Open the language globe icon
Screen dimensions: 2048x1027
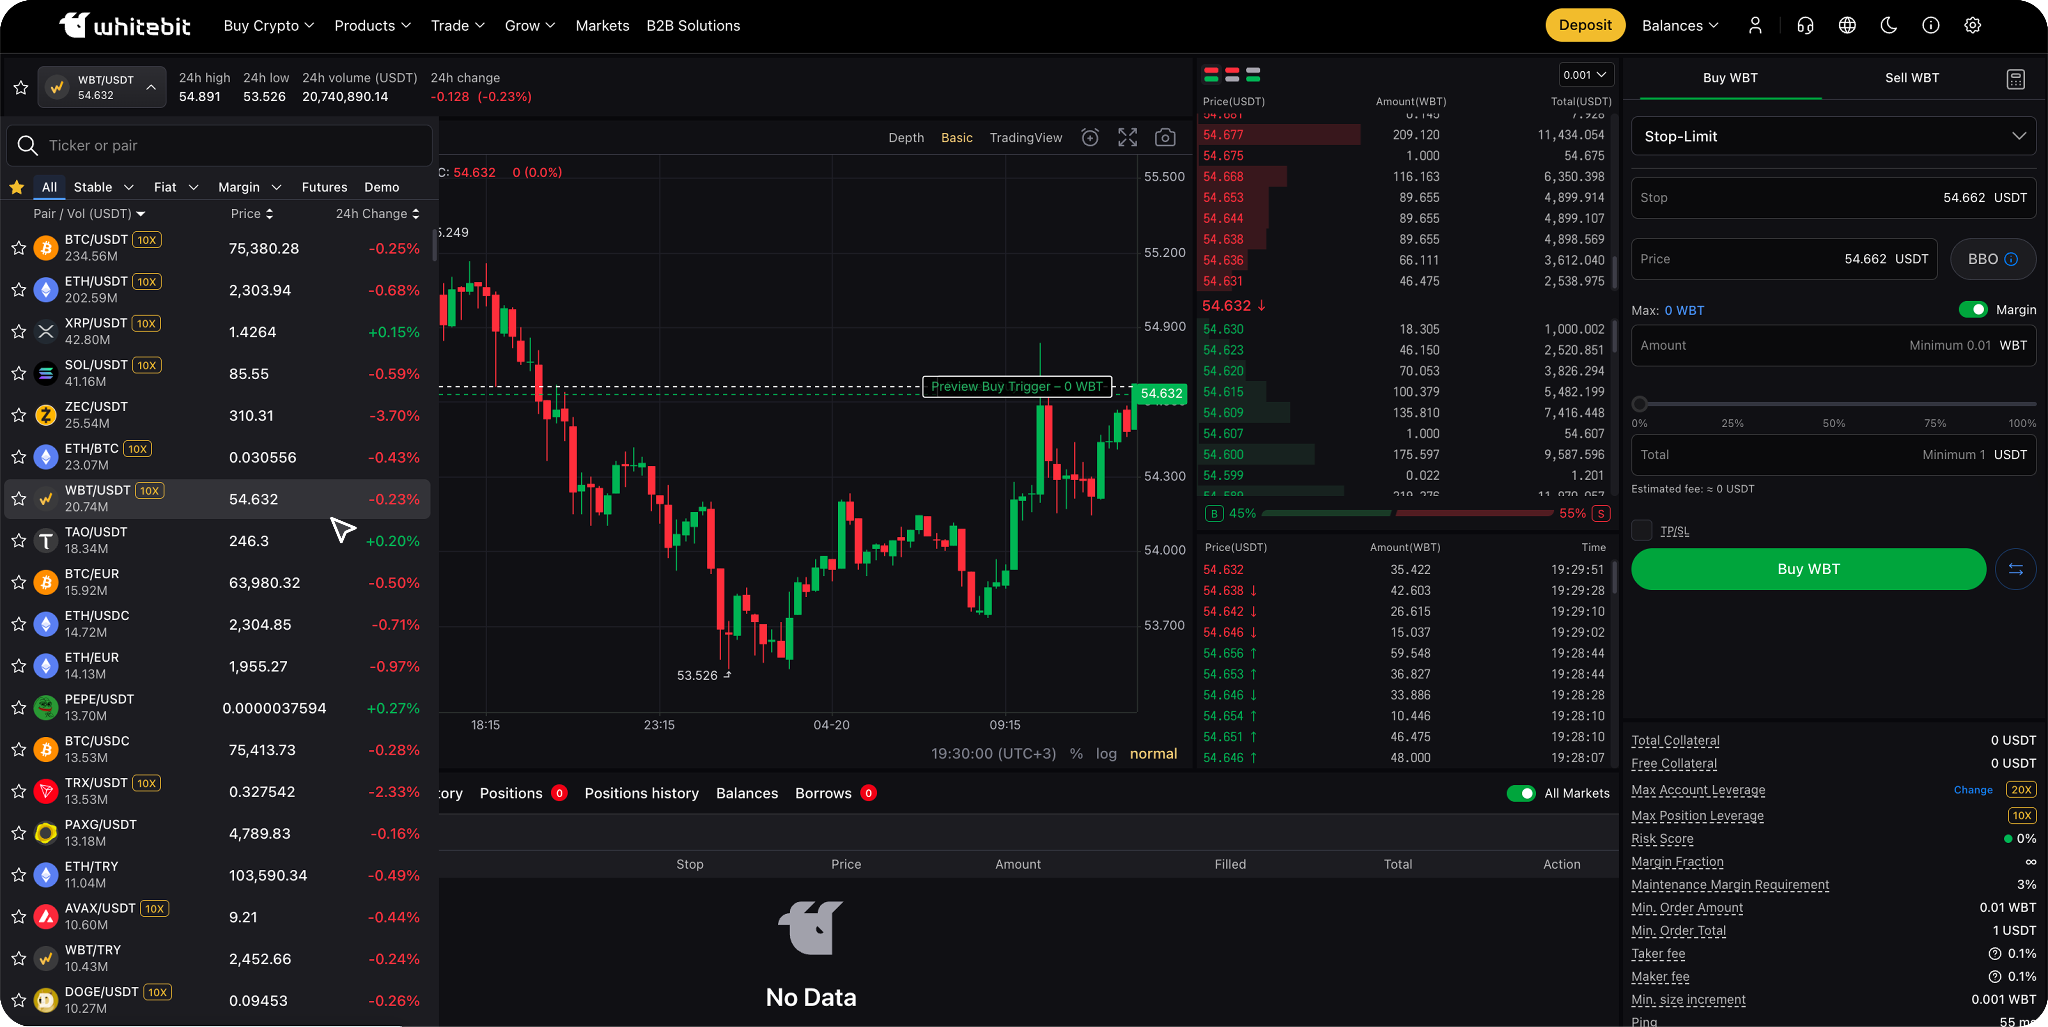click(1847, 26)
